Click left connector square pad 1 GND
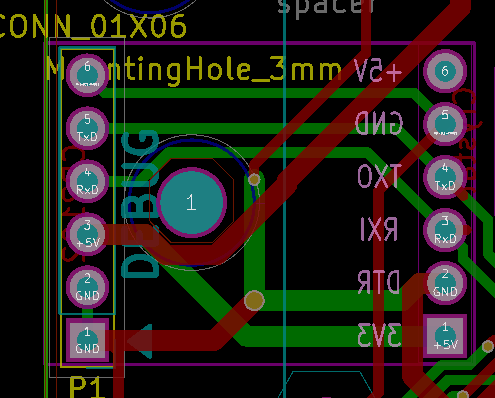Viewport: 495px width, 398px height. [87, 340]
